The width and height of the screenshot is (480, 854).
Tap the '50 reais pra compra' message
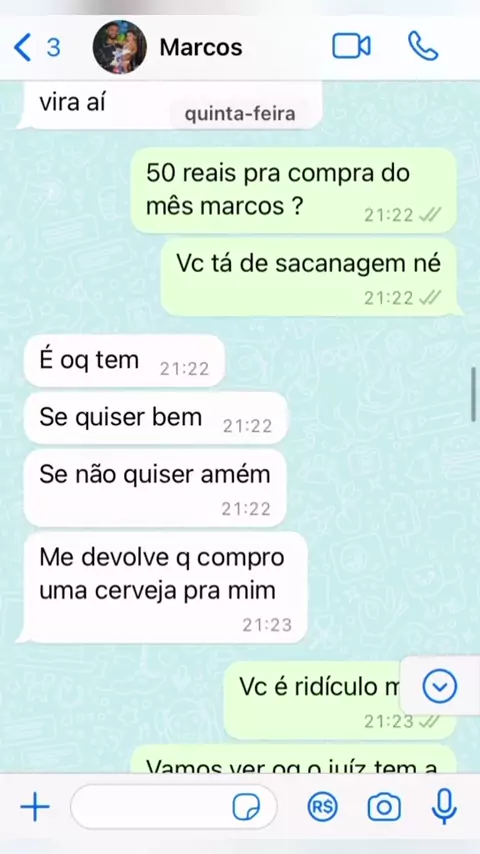tap(294, 190)
